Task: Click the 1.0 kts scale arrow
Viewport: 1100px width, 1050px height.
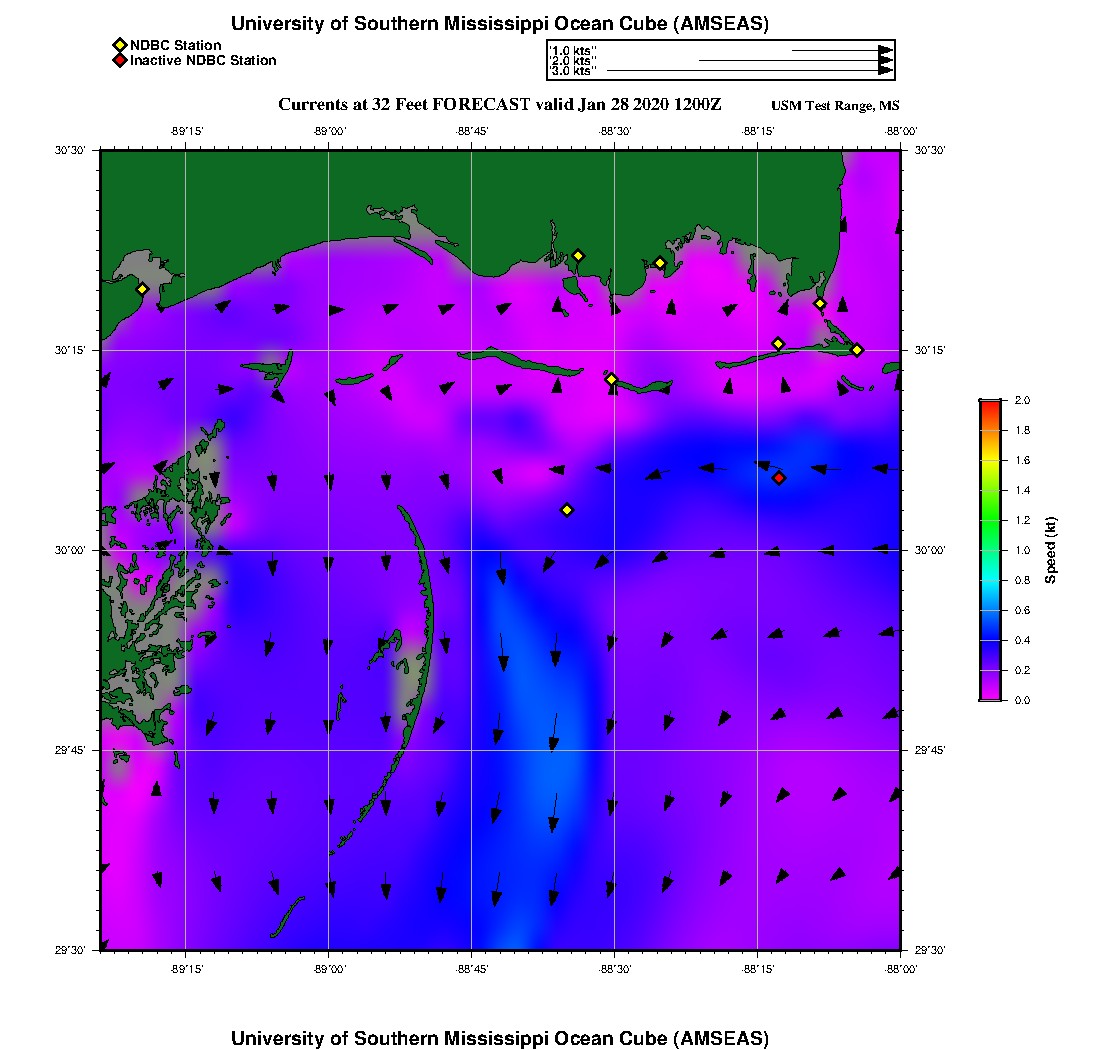Action: pos(842,51)
